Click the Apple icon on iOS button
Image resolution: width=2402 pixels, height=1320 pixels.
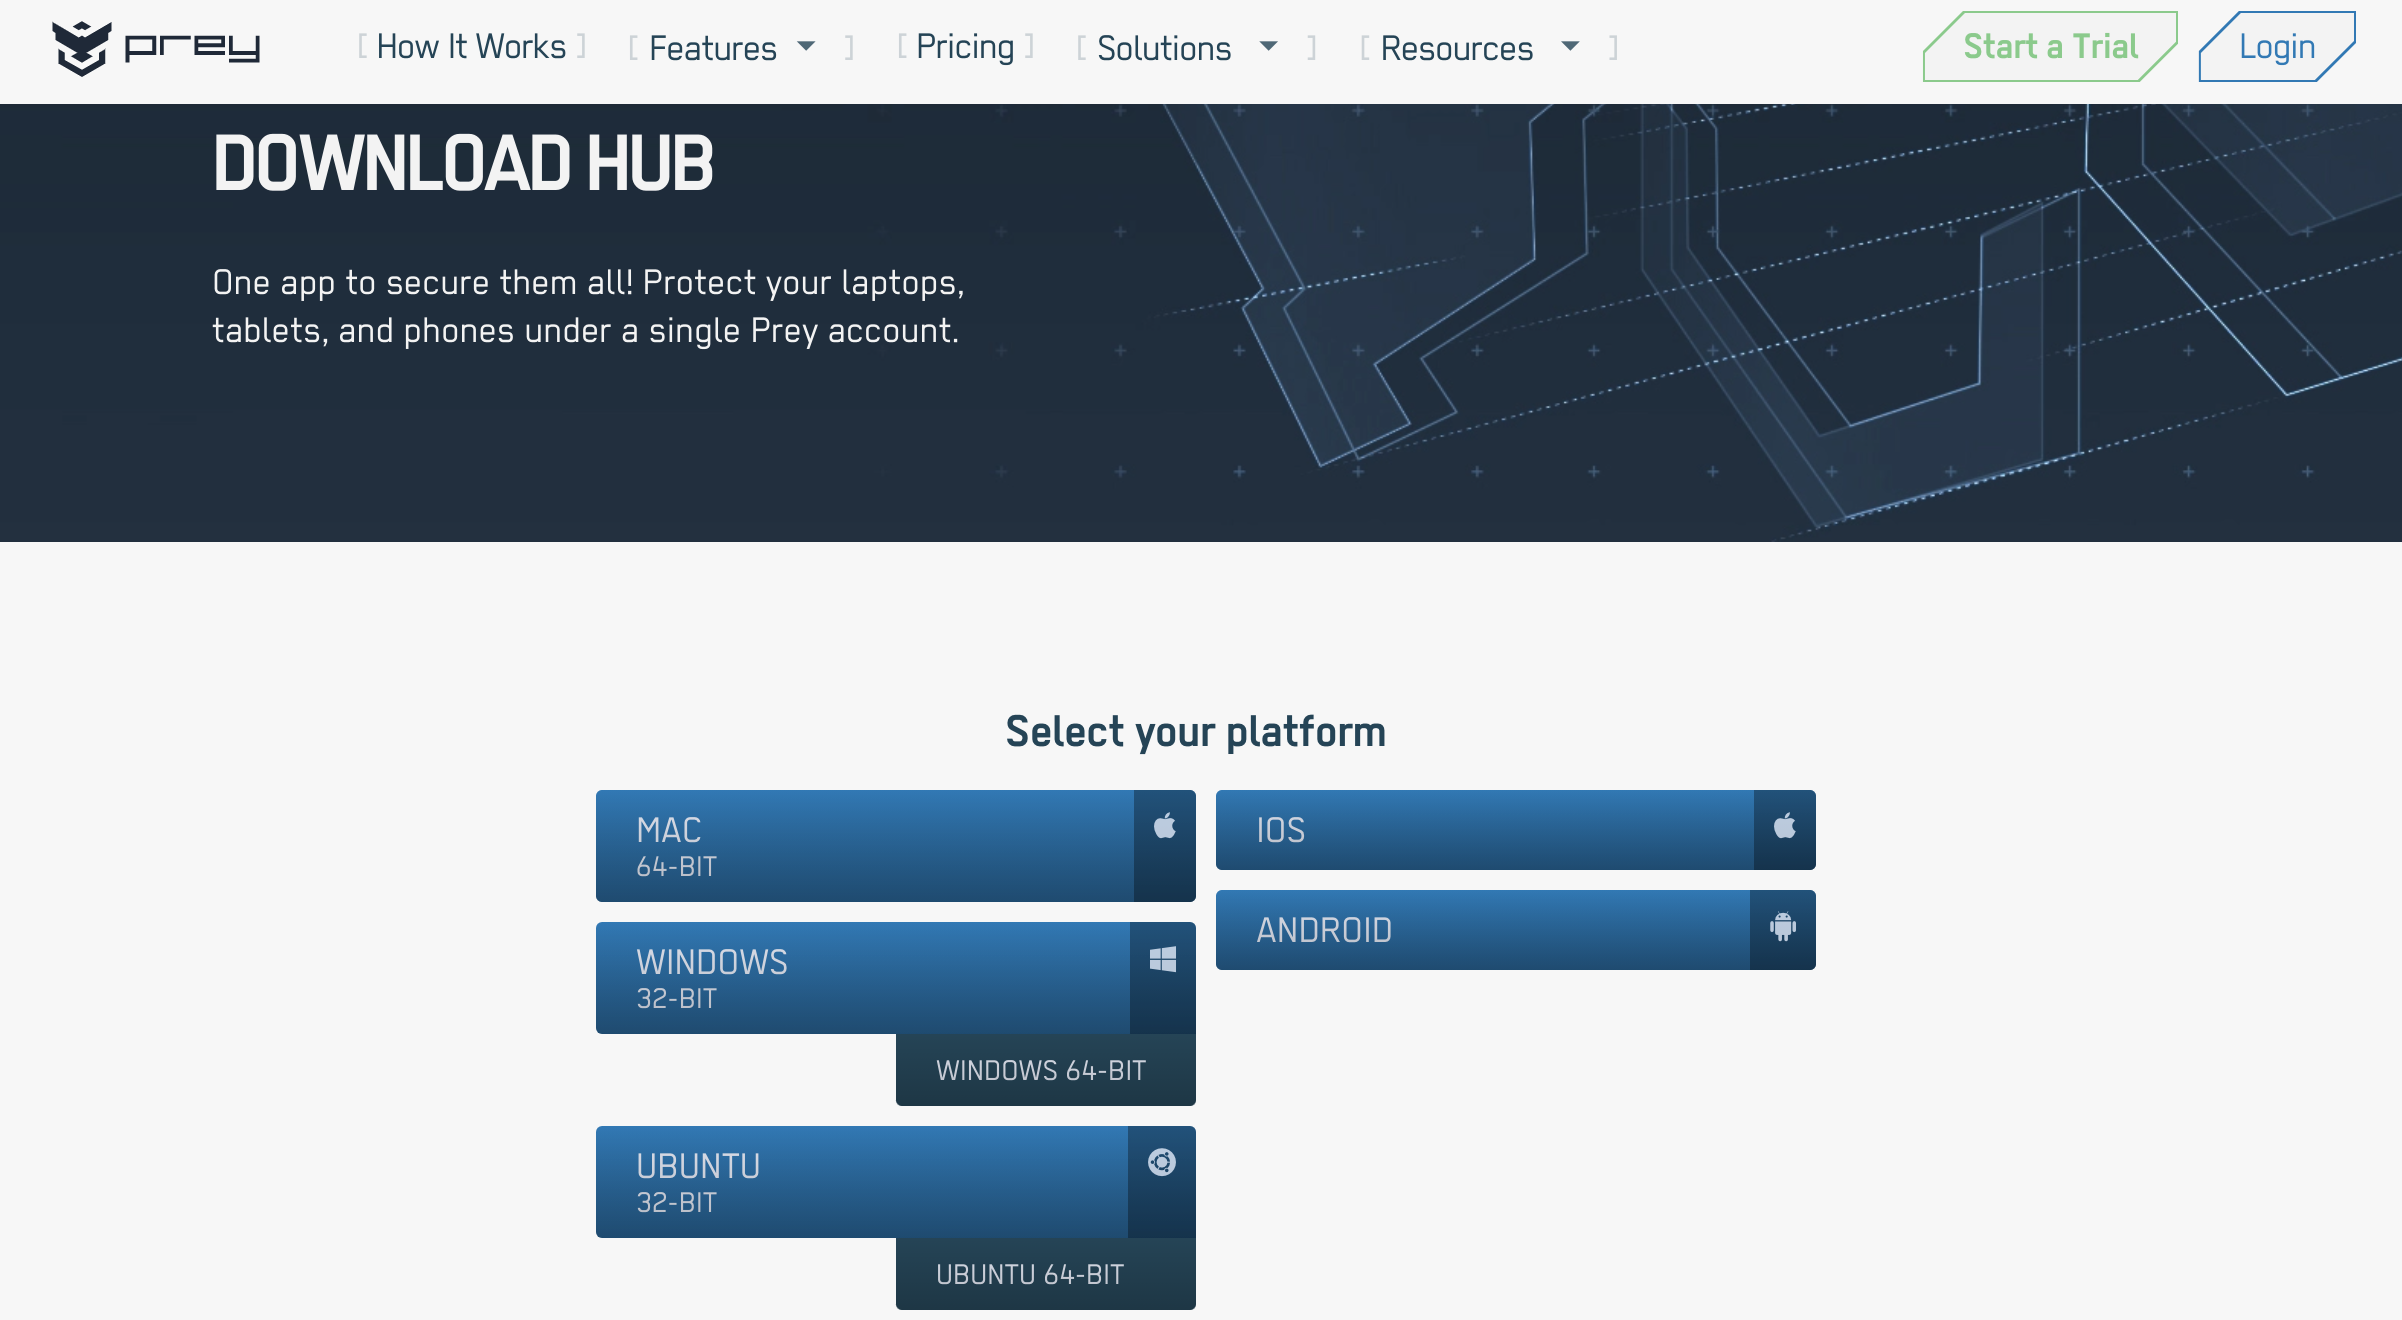click(x=1785, y=826)
